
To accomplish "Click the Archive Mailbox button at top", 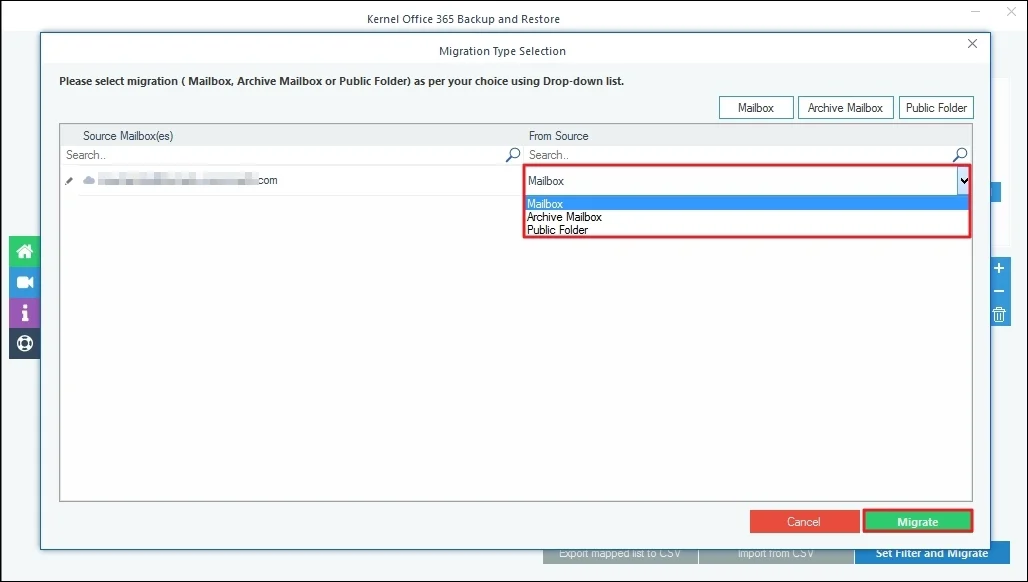I will 845,107.
